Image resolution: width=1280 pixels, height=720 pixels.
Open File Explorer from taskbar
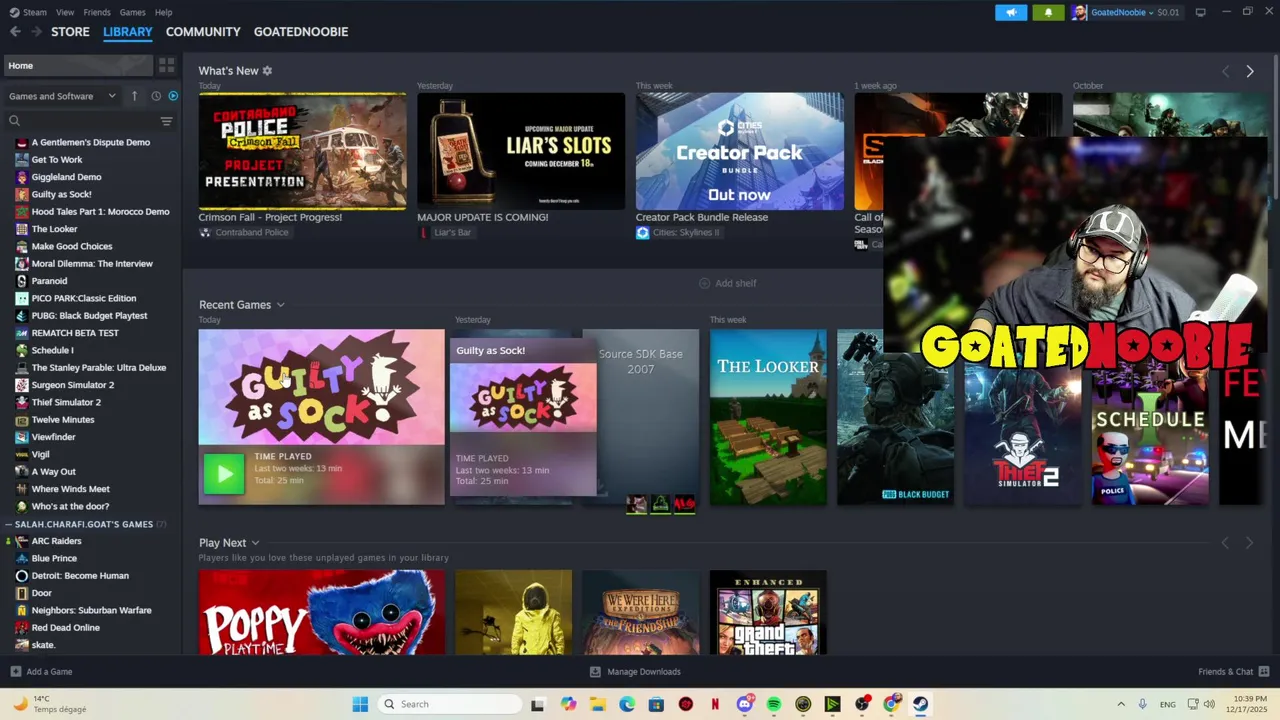click(x=597, y=704)
